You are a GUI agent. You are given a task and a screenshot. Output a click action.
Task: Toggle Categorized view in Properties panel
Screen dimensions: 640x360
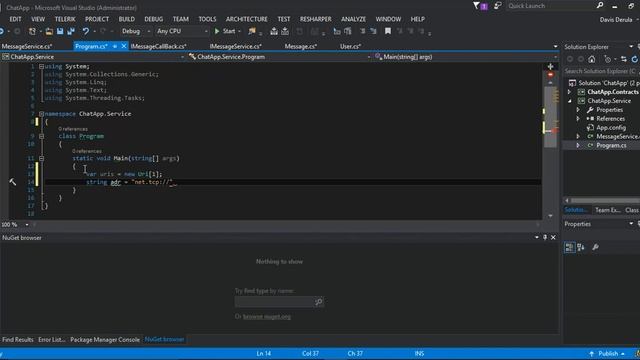569,247
